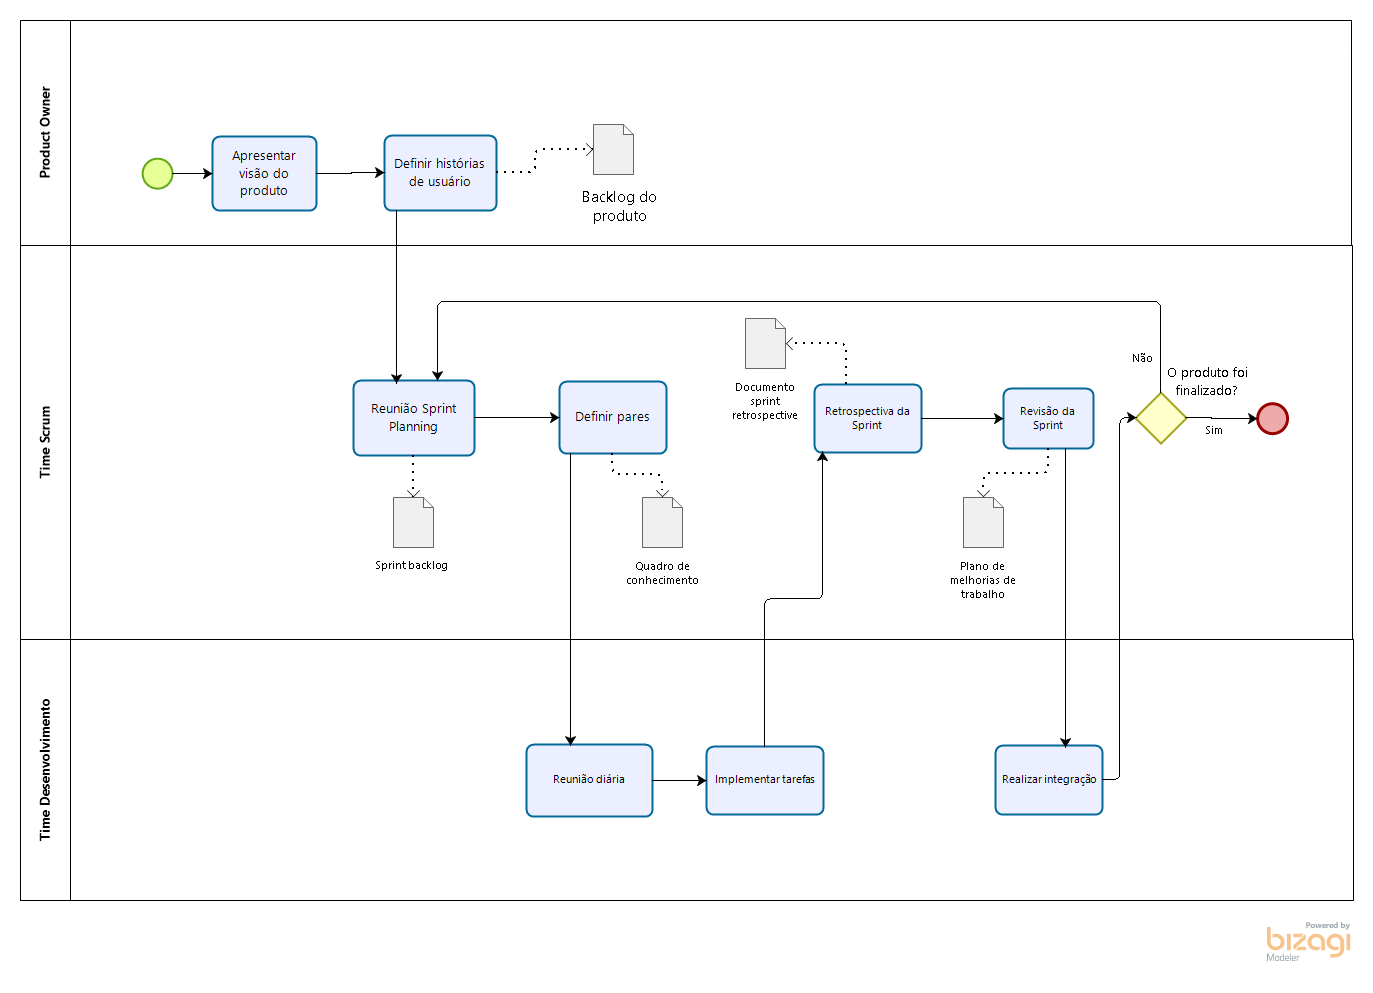Select the Documento sprint retrospective document icon
Image resolution: width=1373 pixels, height=993 pixels.
click(765, 343)
